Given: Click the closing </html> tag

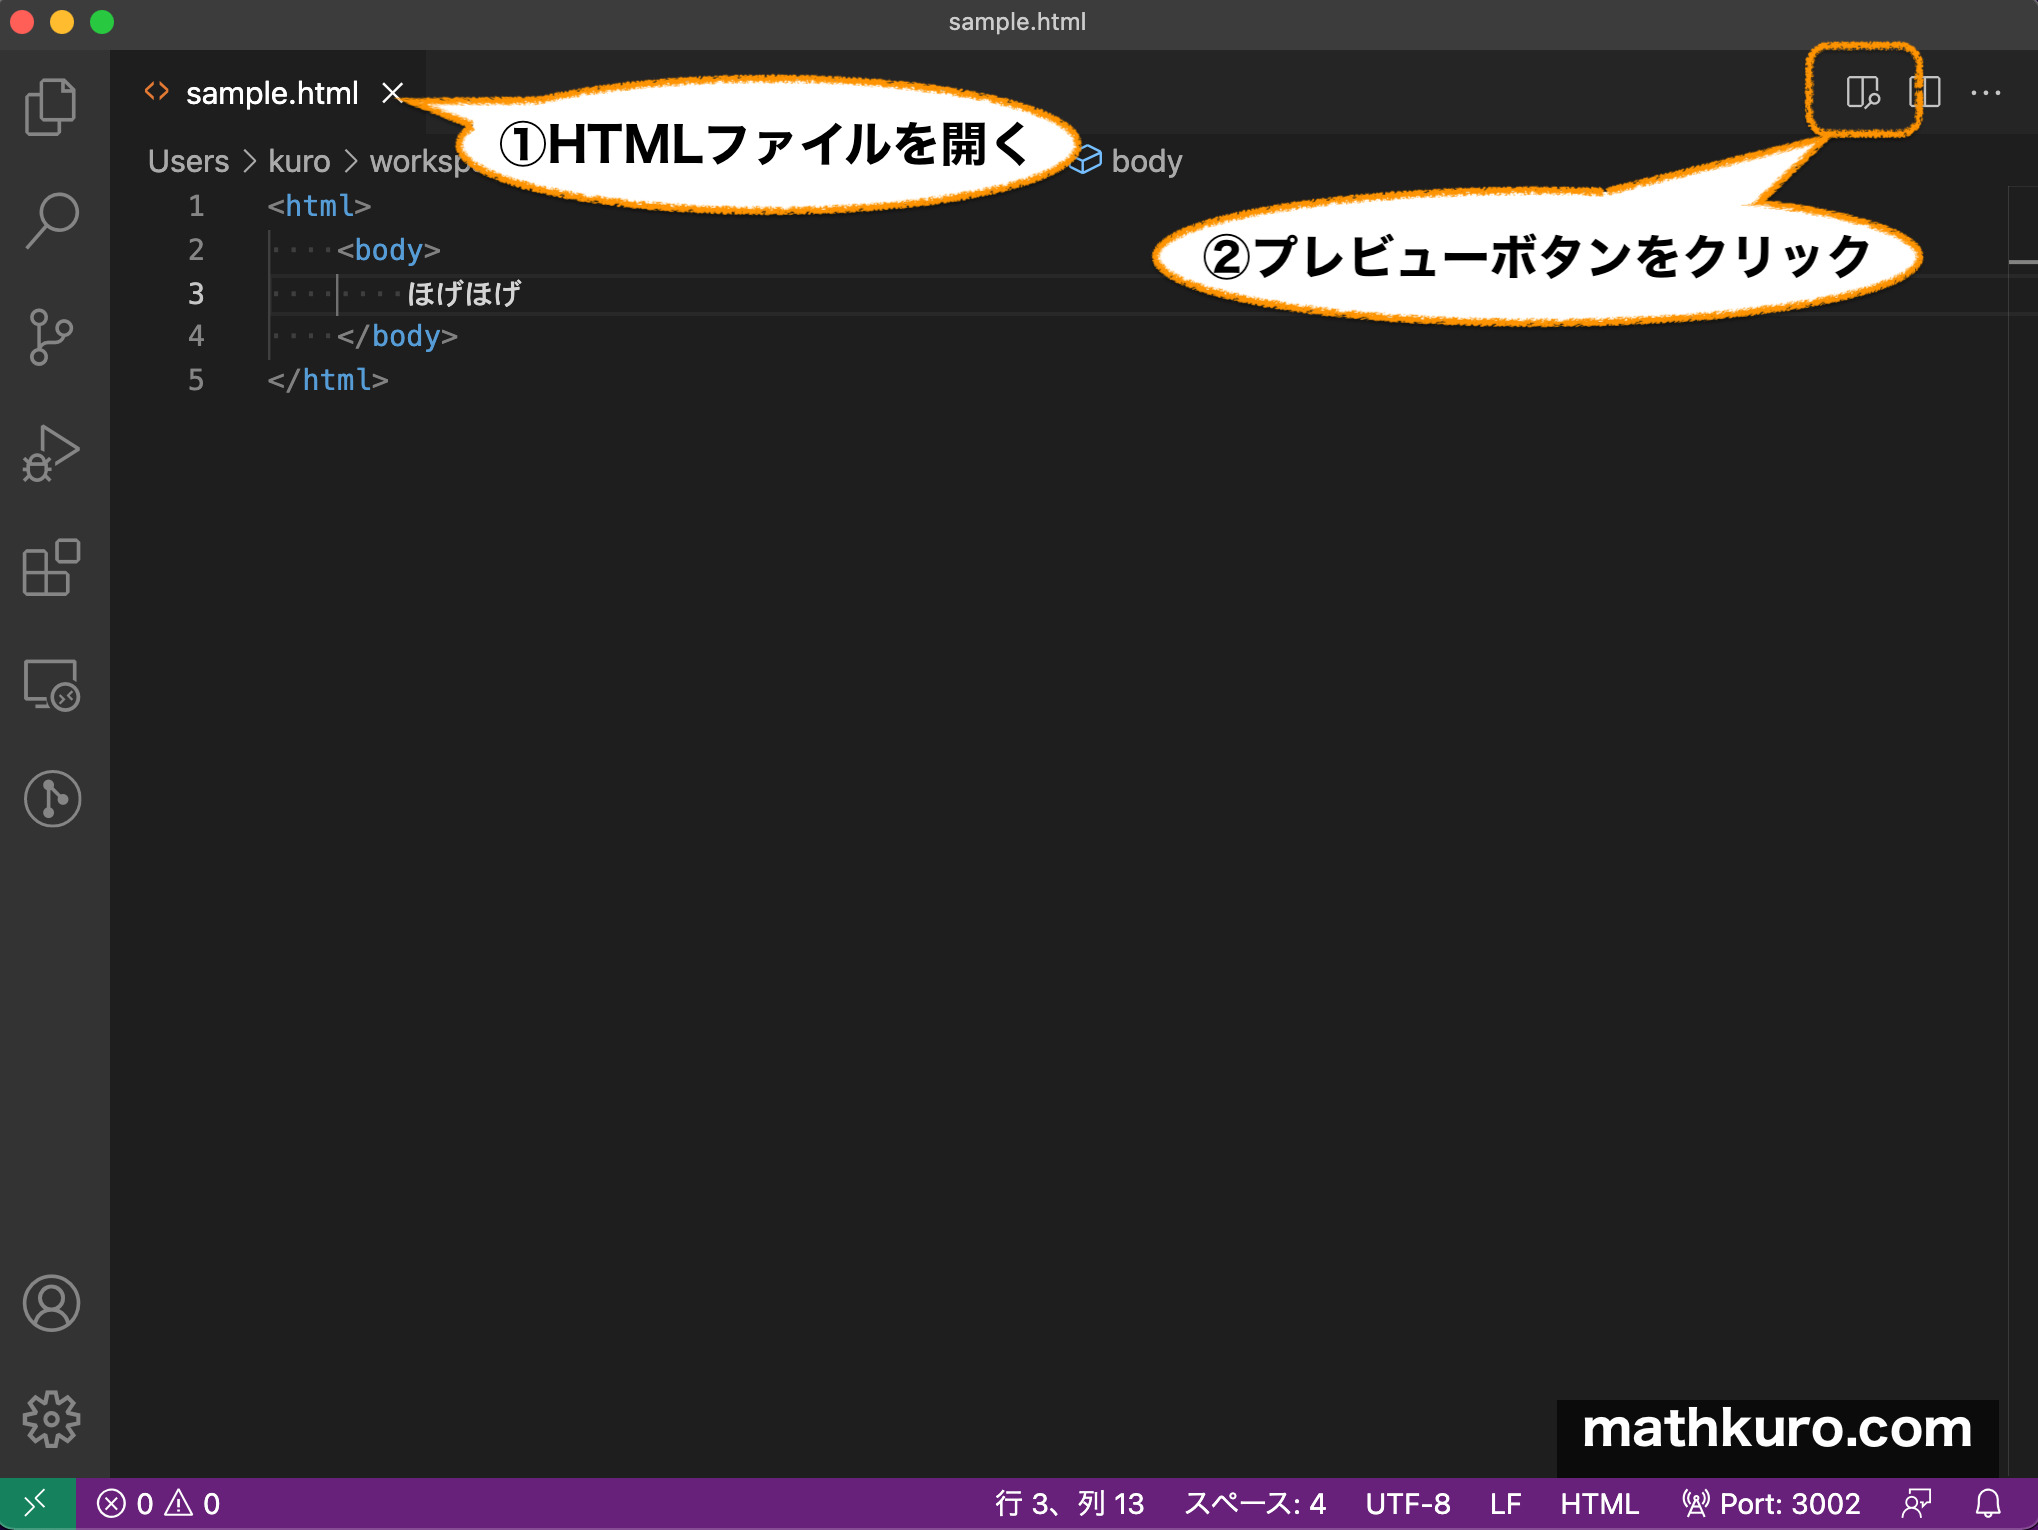Looking at the screenshot, I should pos(328,380).
